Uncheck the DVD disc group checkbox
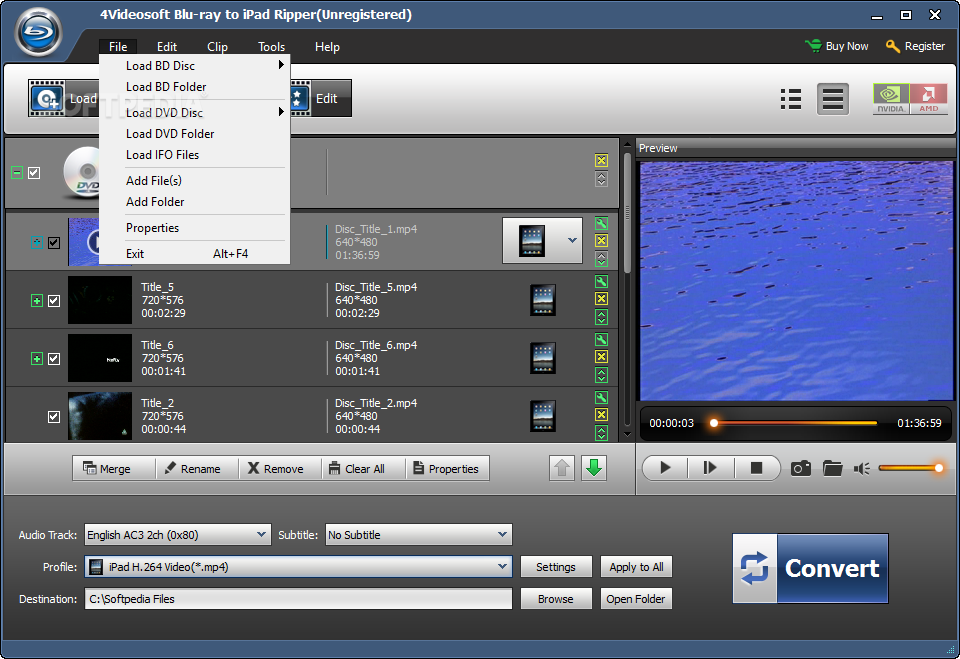Viewport: 960px width, 659px height. [x=34, y=173]
